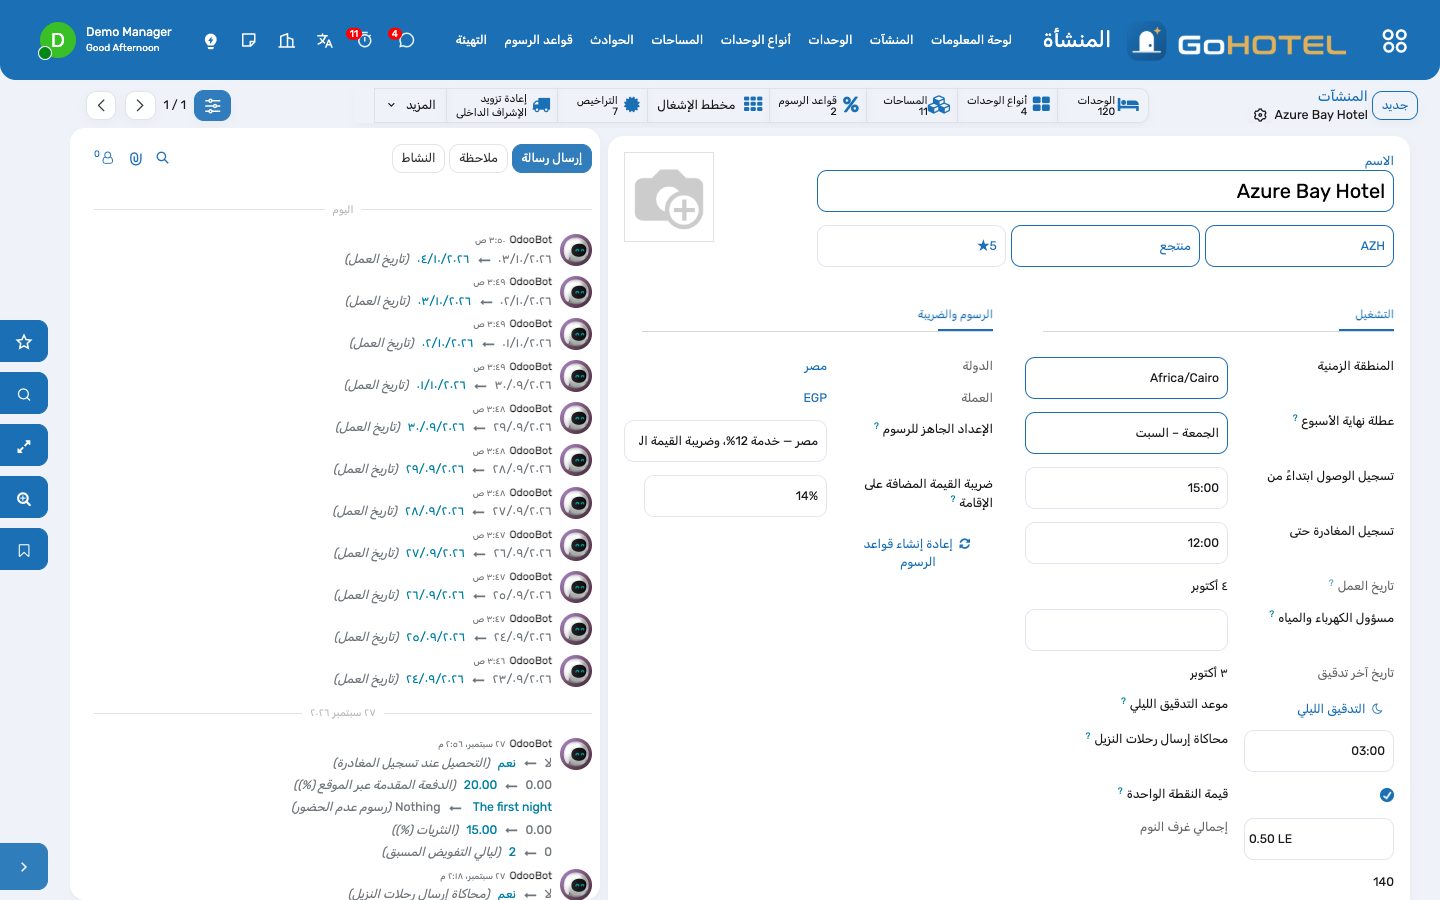This screenshot has height=900, width=1440.
Task: Click the Azure Bay Hotel name field
Action: [x=1105, y=191]
